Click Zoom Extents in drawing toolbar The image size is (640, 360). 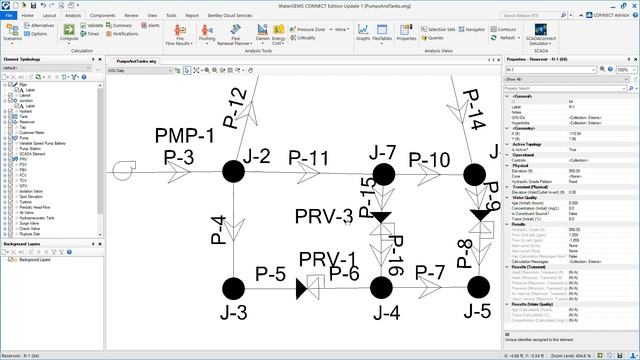[196, 71]
